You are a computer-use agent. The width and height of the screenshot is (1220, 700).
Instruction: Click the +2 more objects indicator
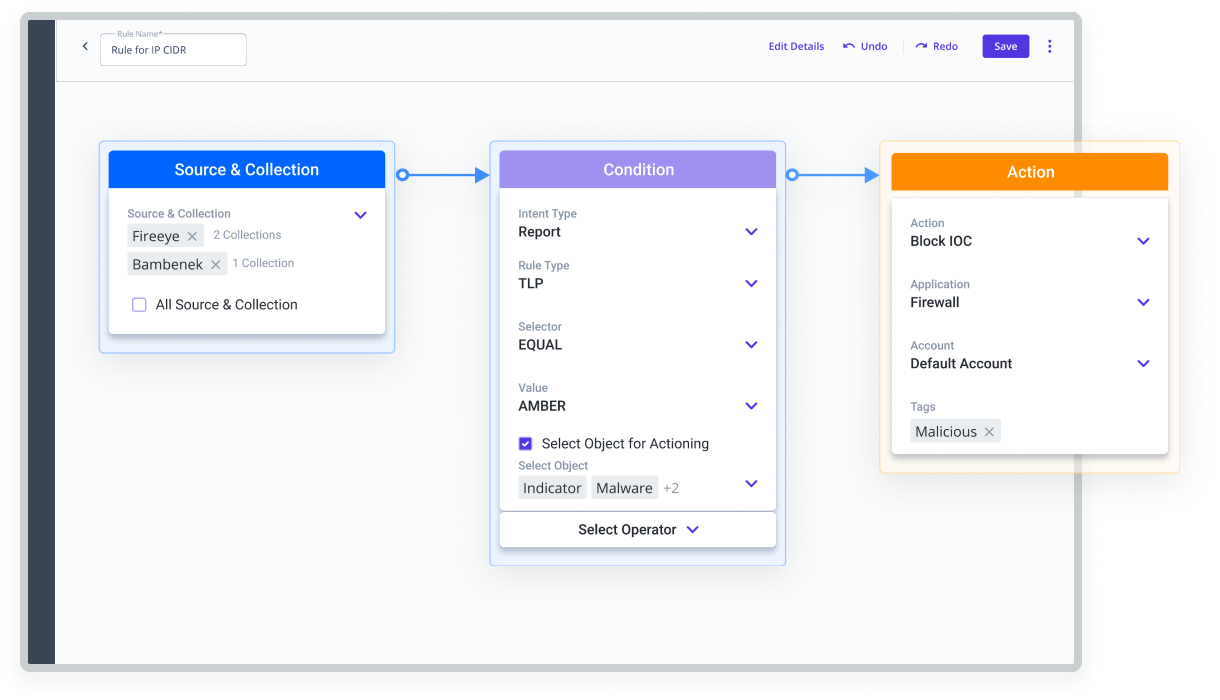click(x=671, y=488)
